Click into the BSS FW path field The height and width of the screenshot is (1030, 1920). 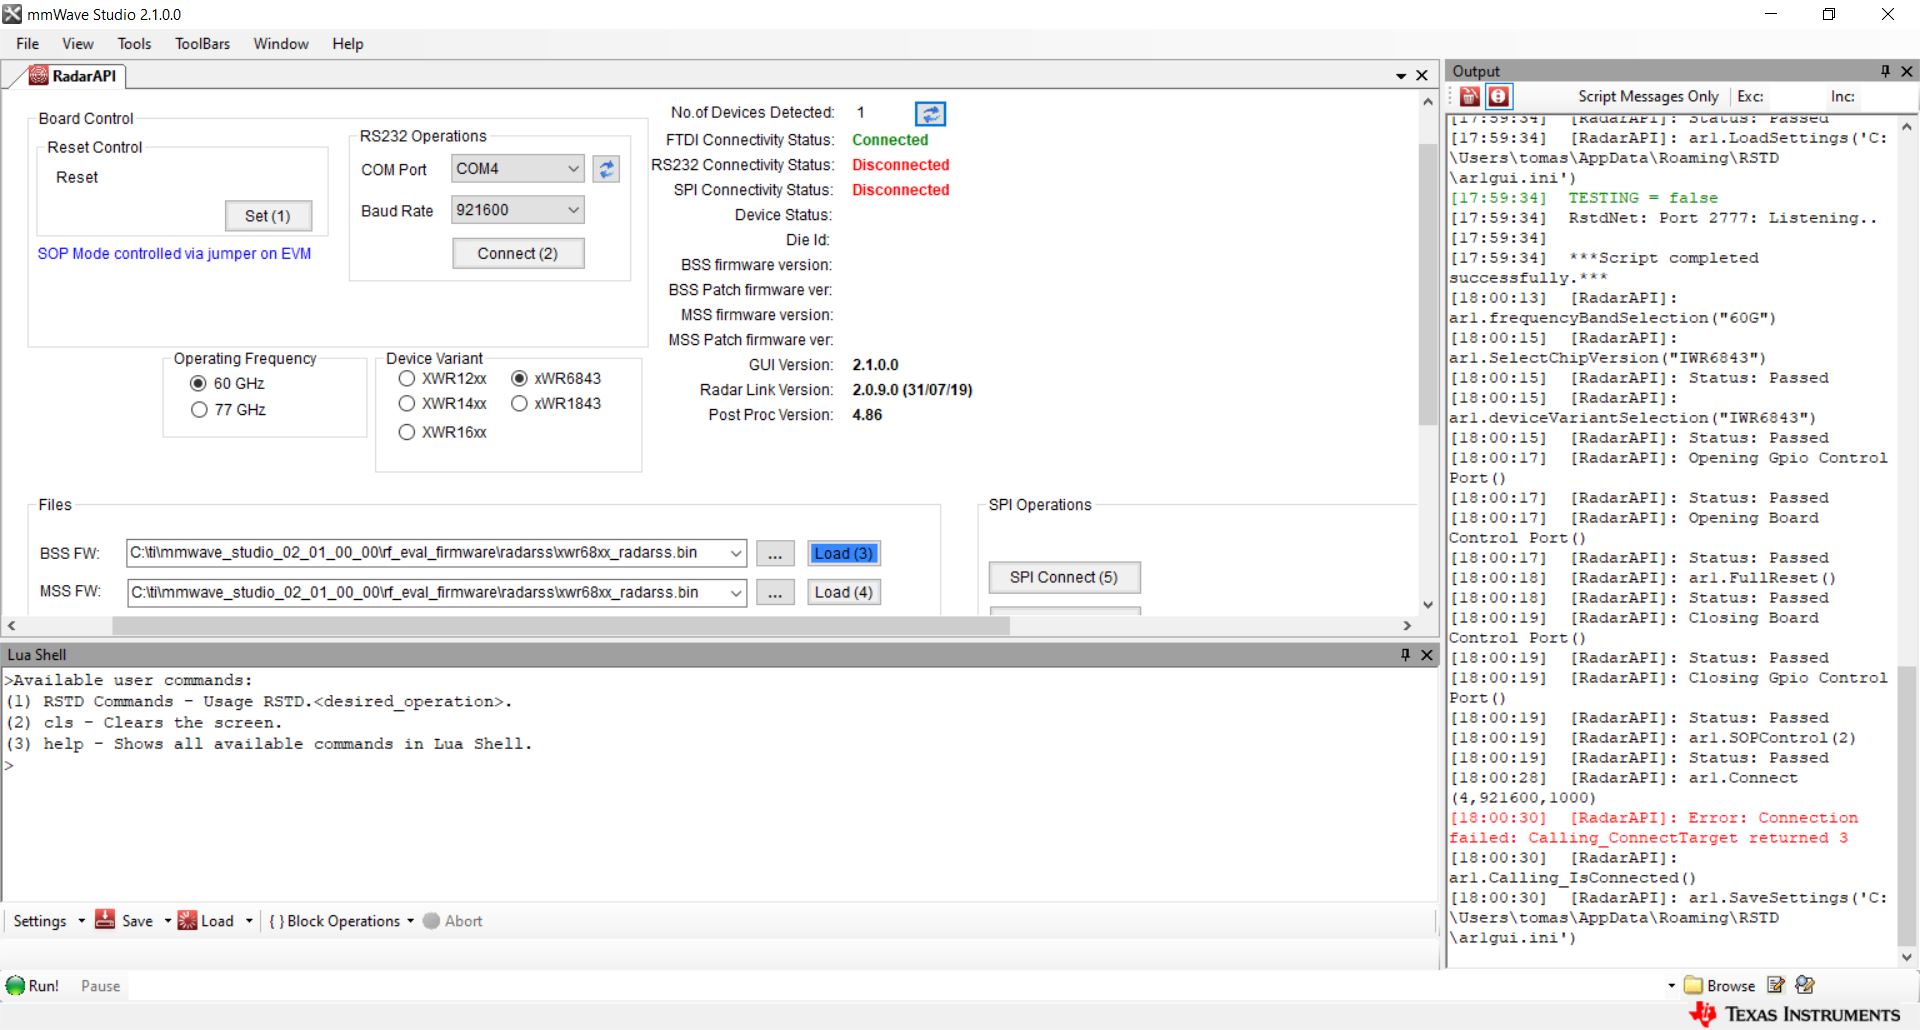pyautogui.click(x=428, y=553)
